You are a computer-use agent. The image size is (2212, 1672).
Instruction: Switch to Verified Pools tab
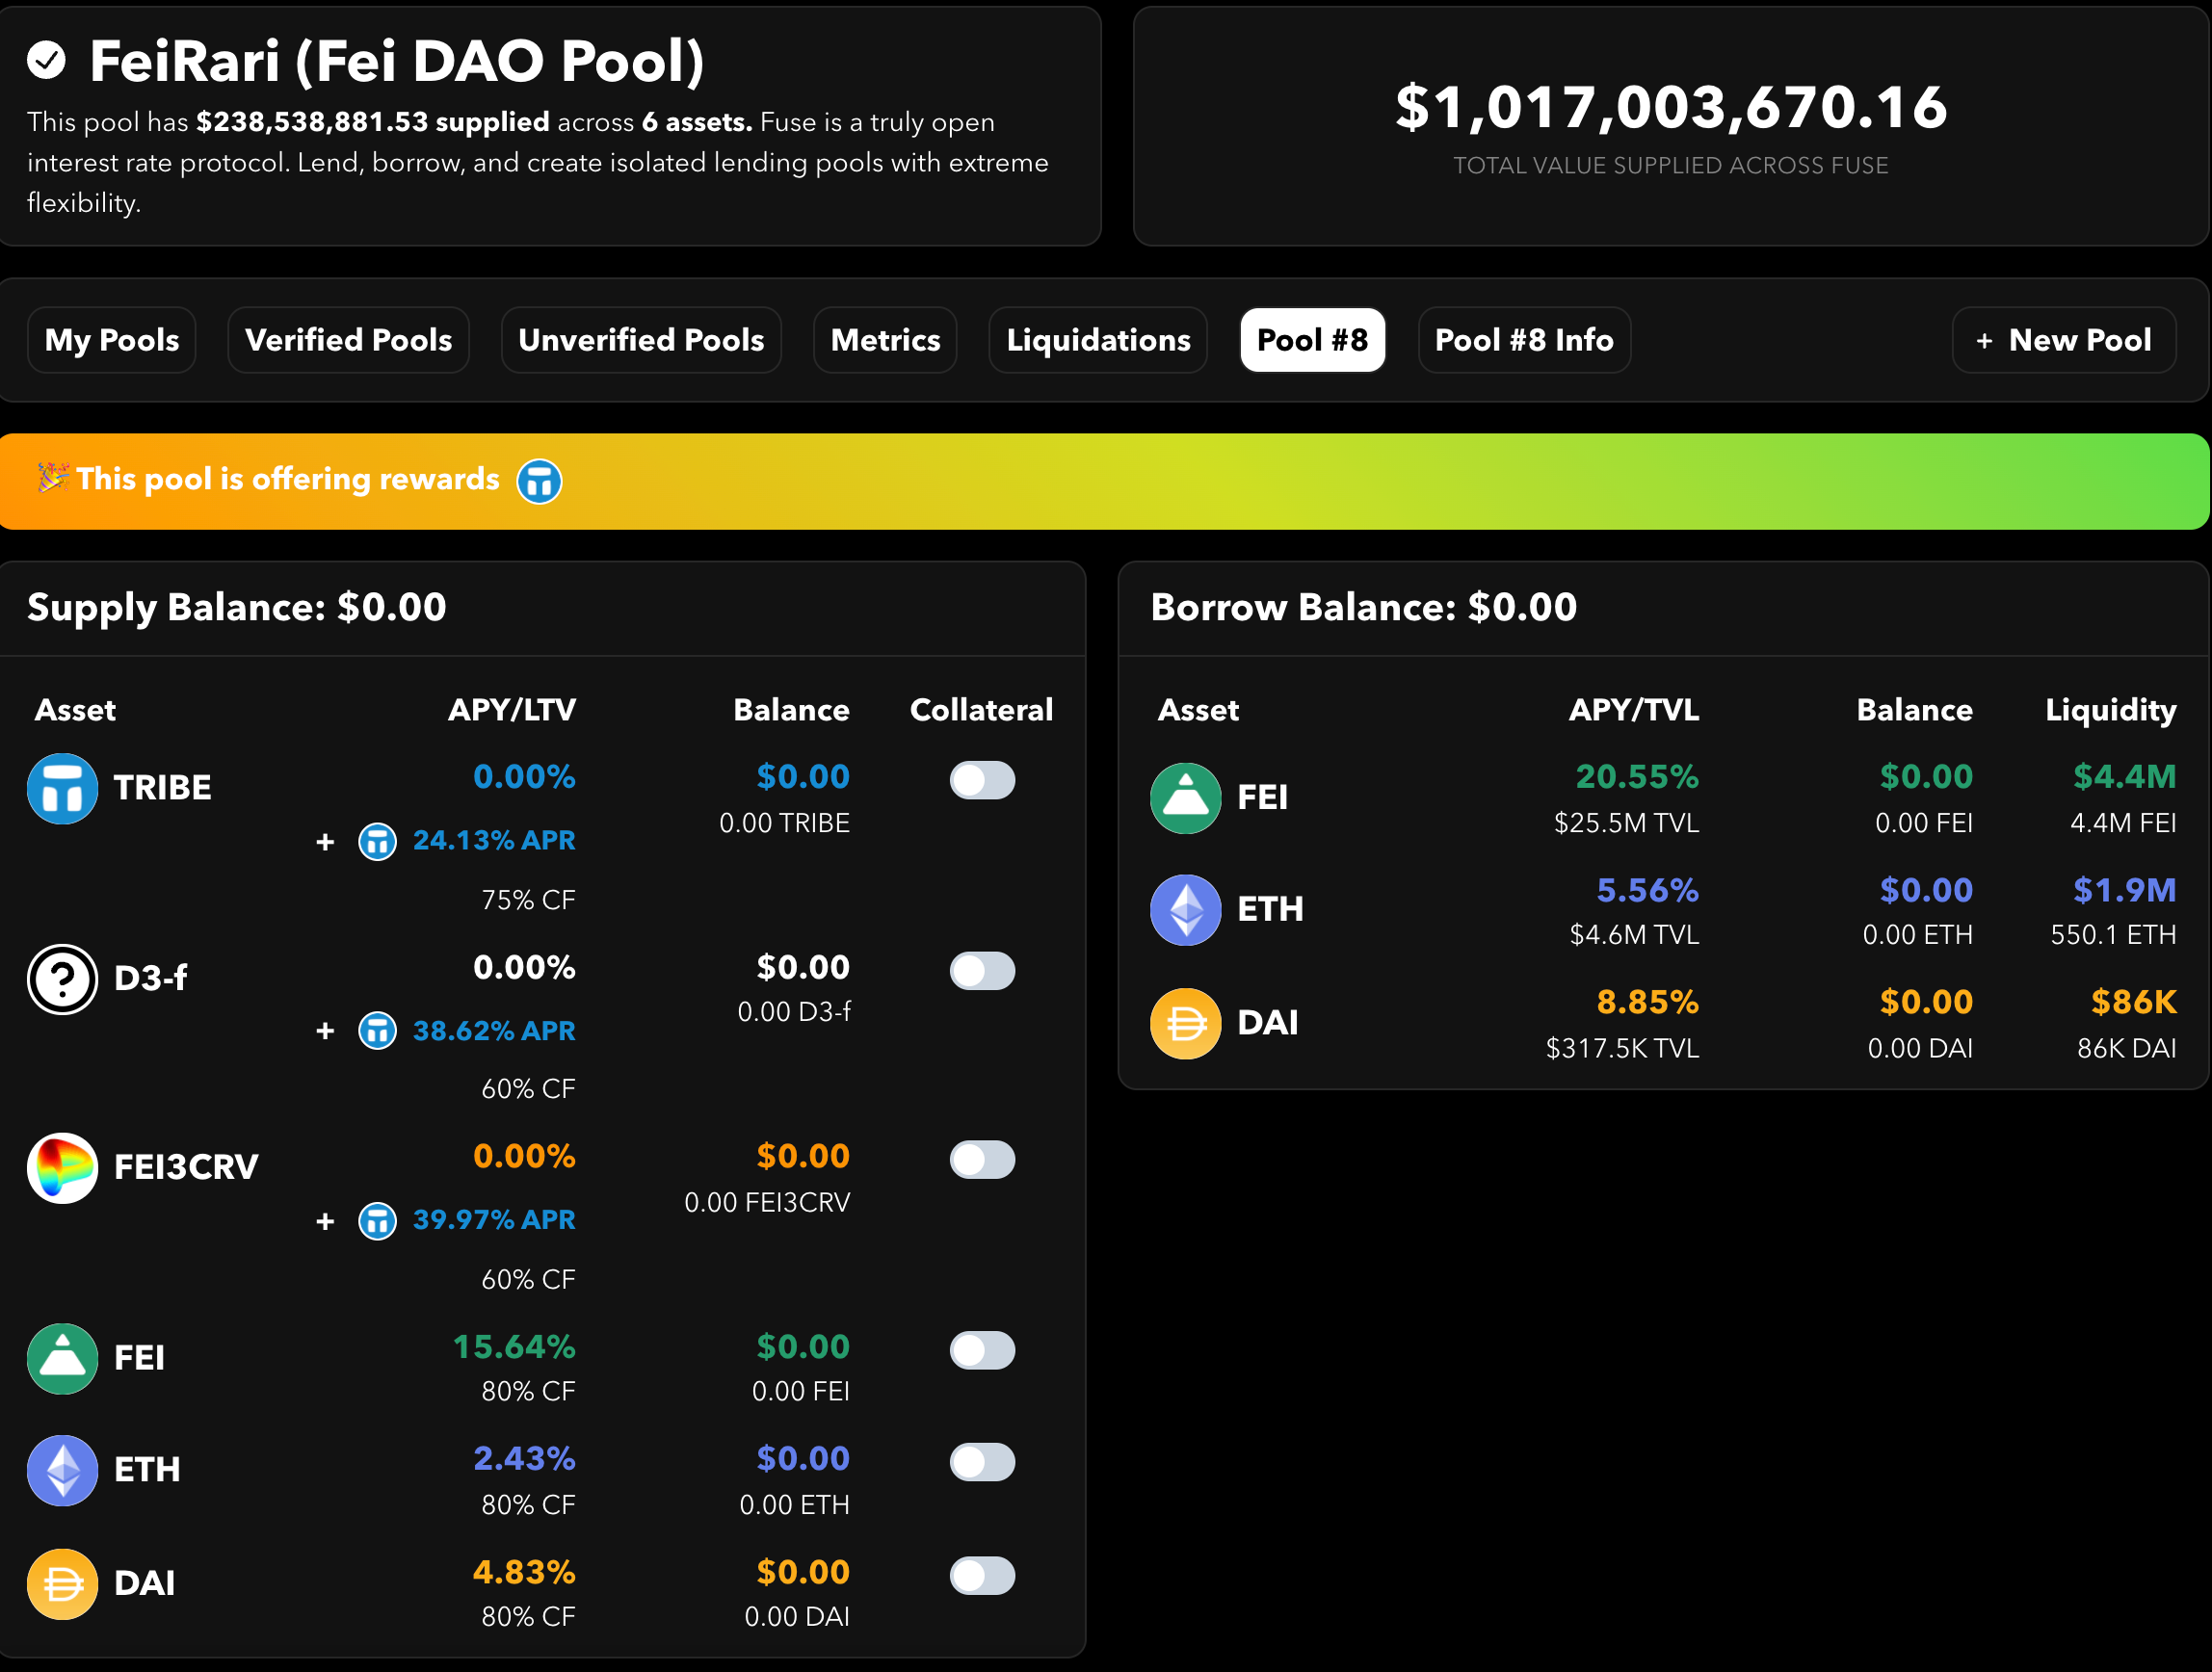[348, 340]
